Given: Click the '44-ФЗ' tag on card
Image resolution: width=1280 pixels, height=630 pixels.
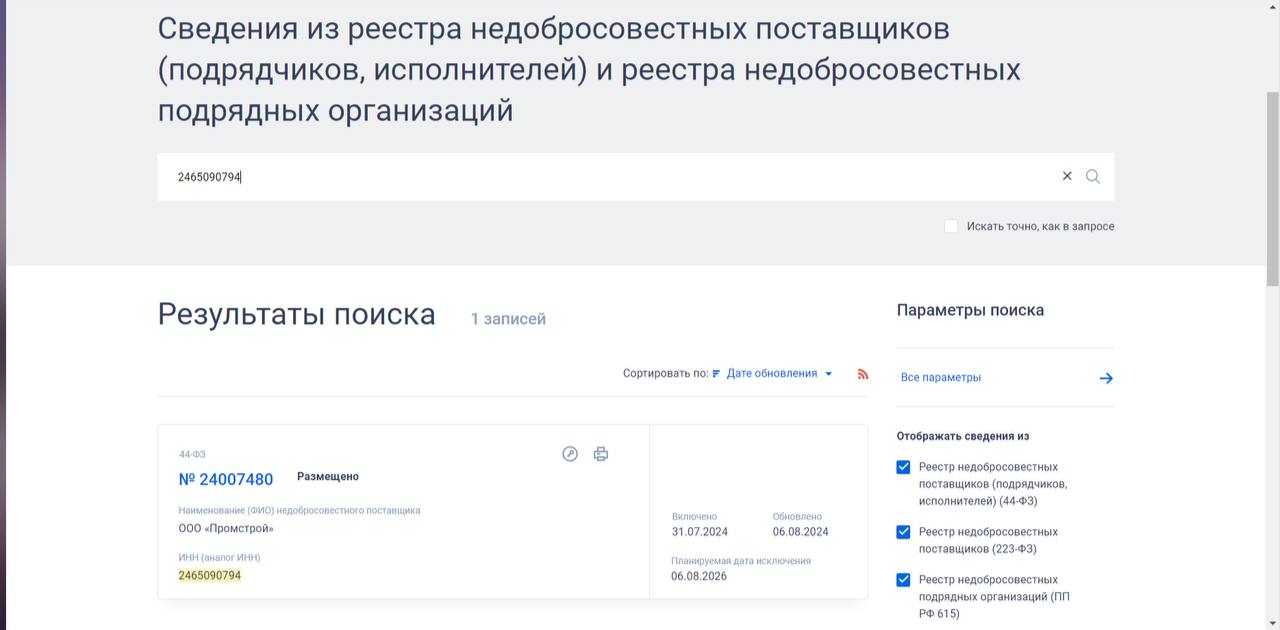Looking at the screenshot, I should click(192, 455).
